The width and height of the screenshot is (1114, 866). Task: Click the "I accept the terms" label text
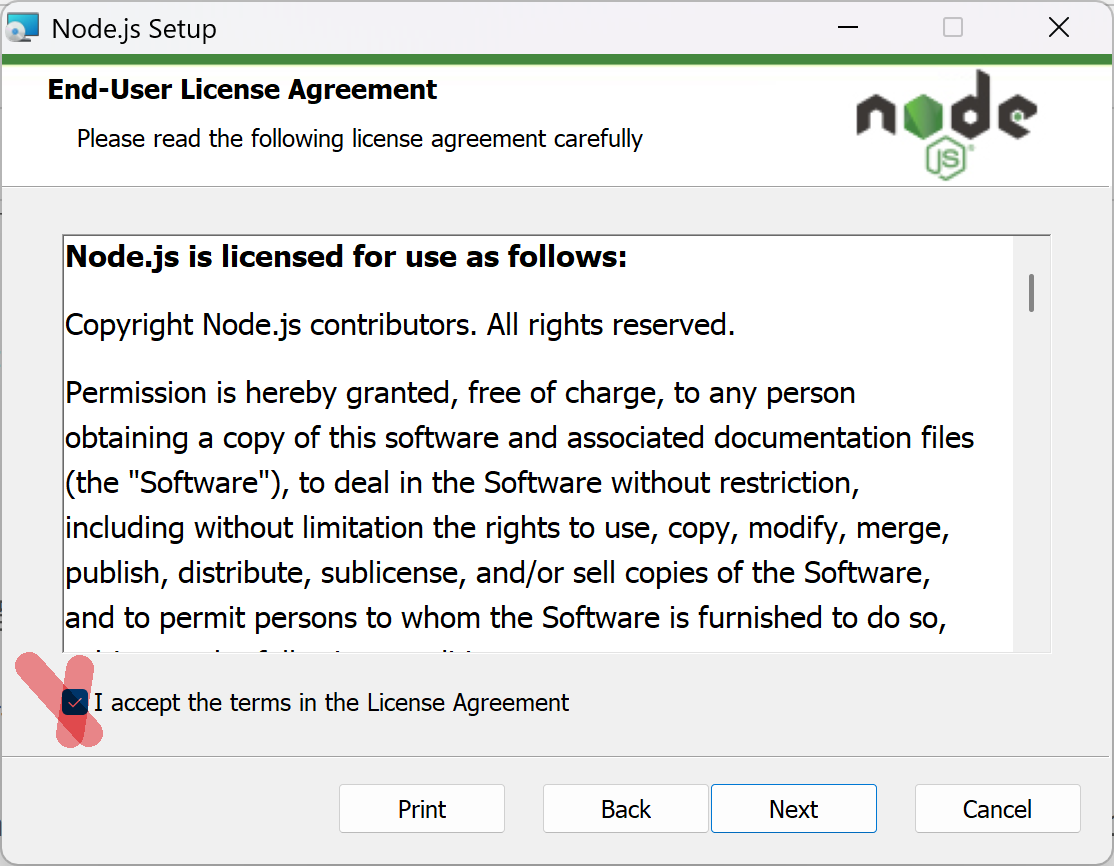(x=331, y=703)
